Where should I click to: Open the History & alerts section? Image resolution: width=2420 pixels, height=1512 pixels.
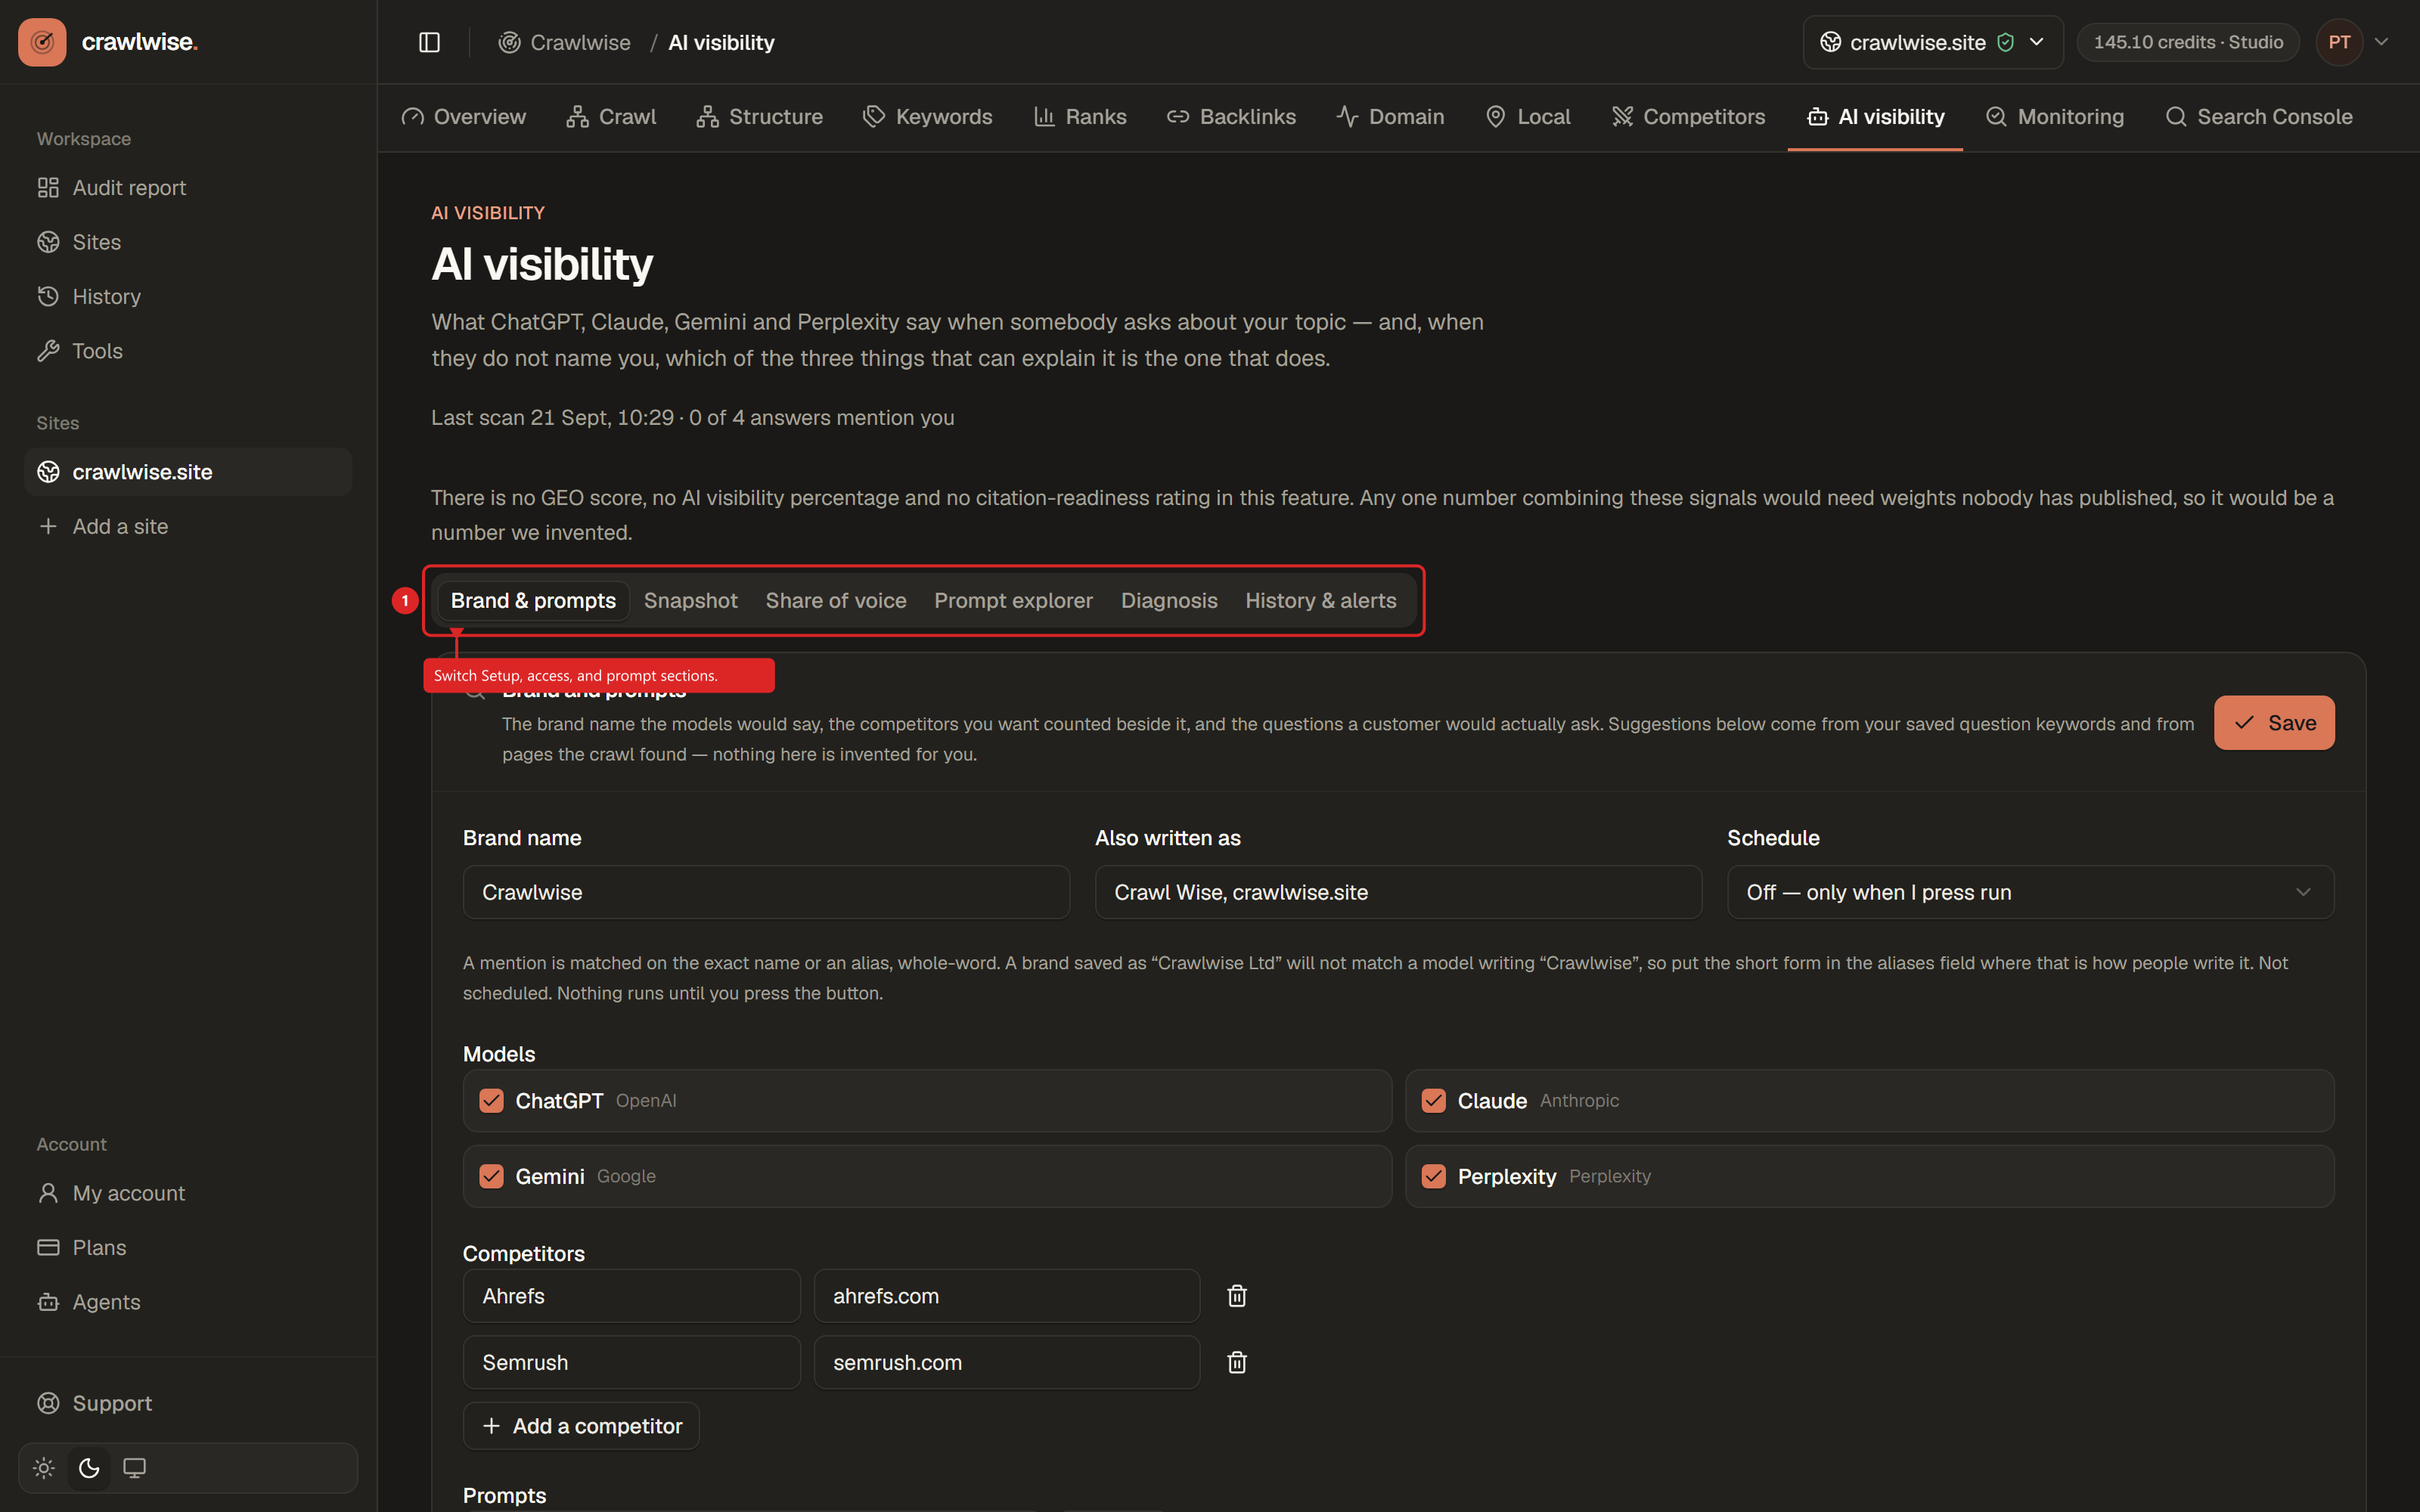1320,600
